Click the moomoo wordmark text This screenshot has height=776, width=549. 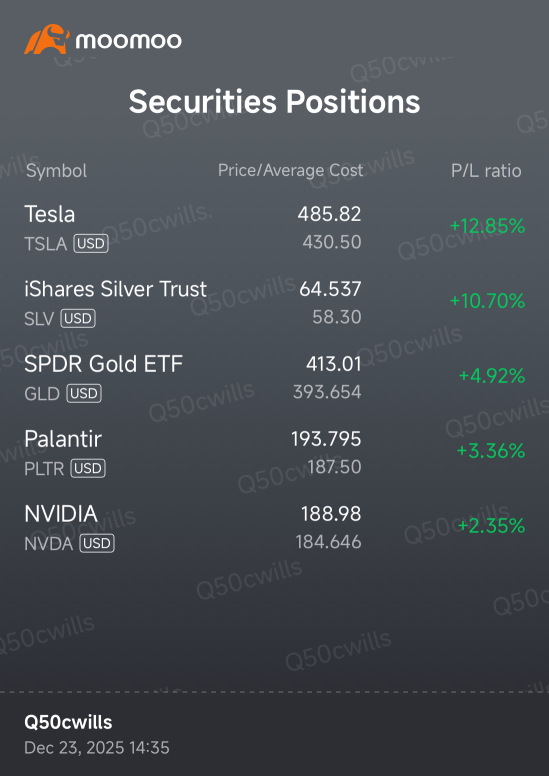[x=128, y=41]
